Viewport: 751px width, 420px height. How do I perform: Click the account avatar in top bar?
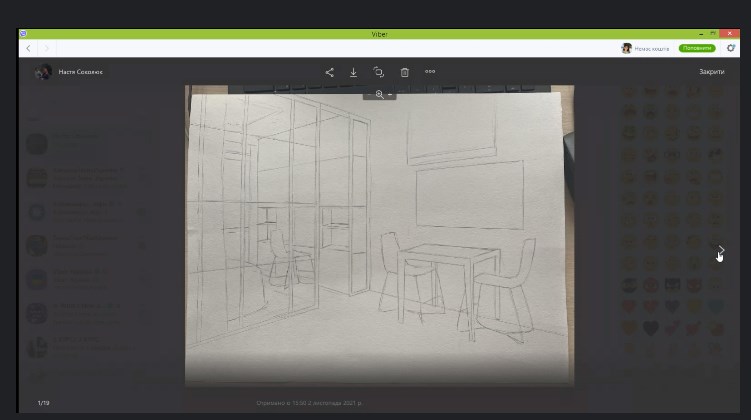point(626,48)
